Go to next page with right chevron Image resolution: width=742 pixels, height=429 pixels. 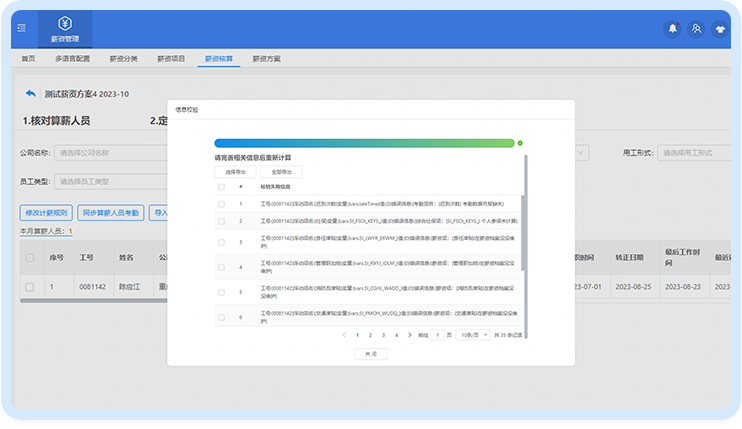[409, 335]
